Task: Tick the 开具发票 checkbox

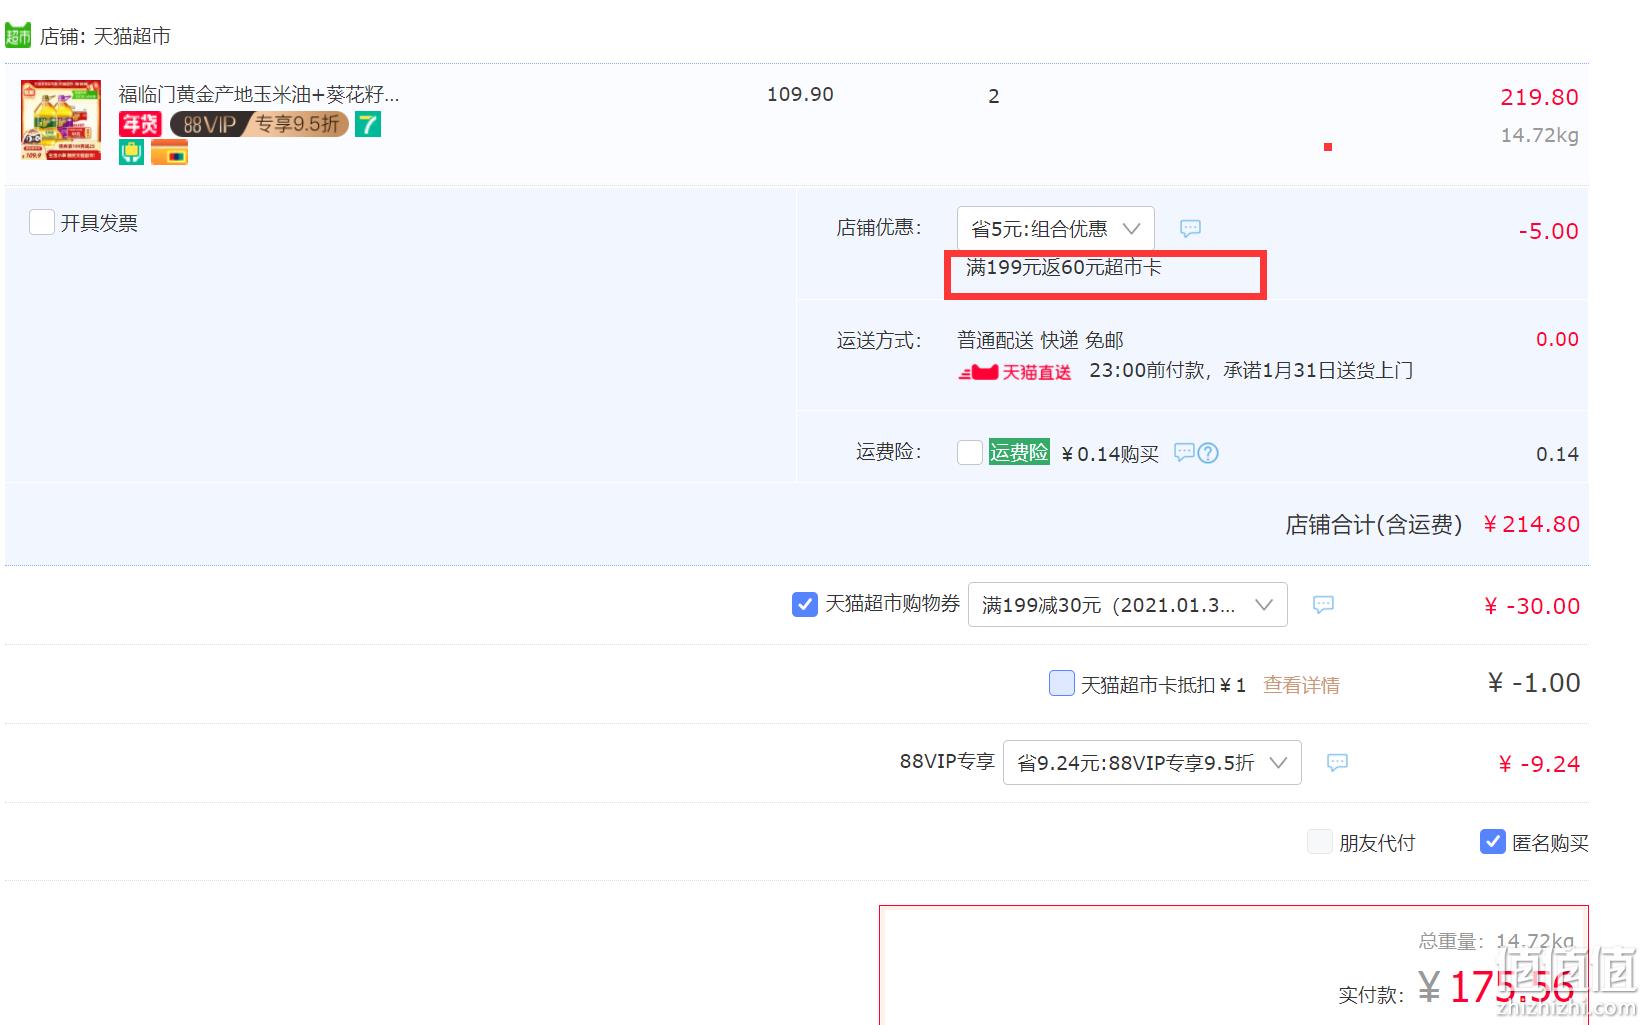Action: click(42, 222)
